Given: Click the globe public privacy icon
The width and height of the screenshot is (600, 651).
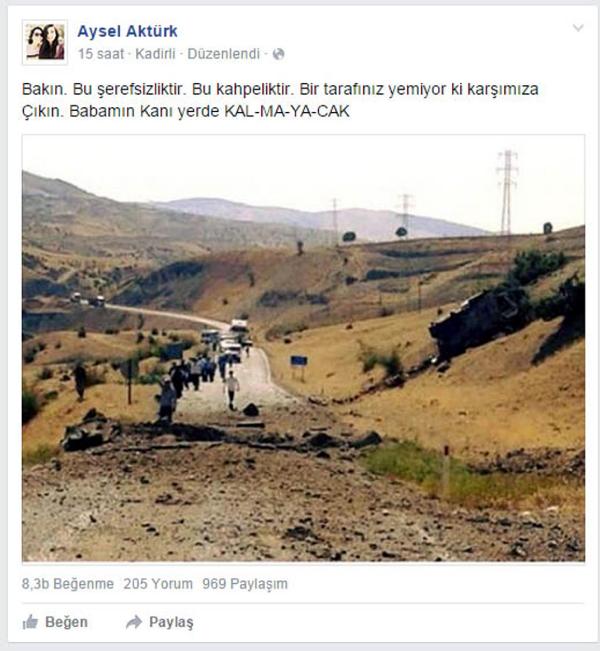Looking at the screenshot, I should 278,54.
